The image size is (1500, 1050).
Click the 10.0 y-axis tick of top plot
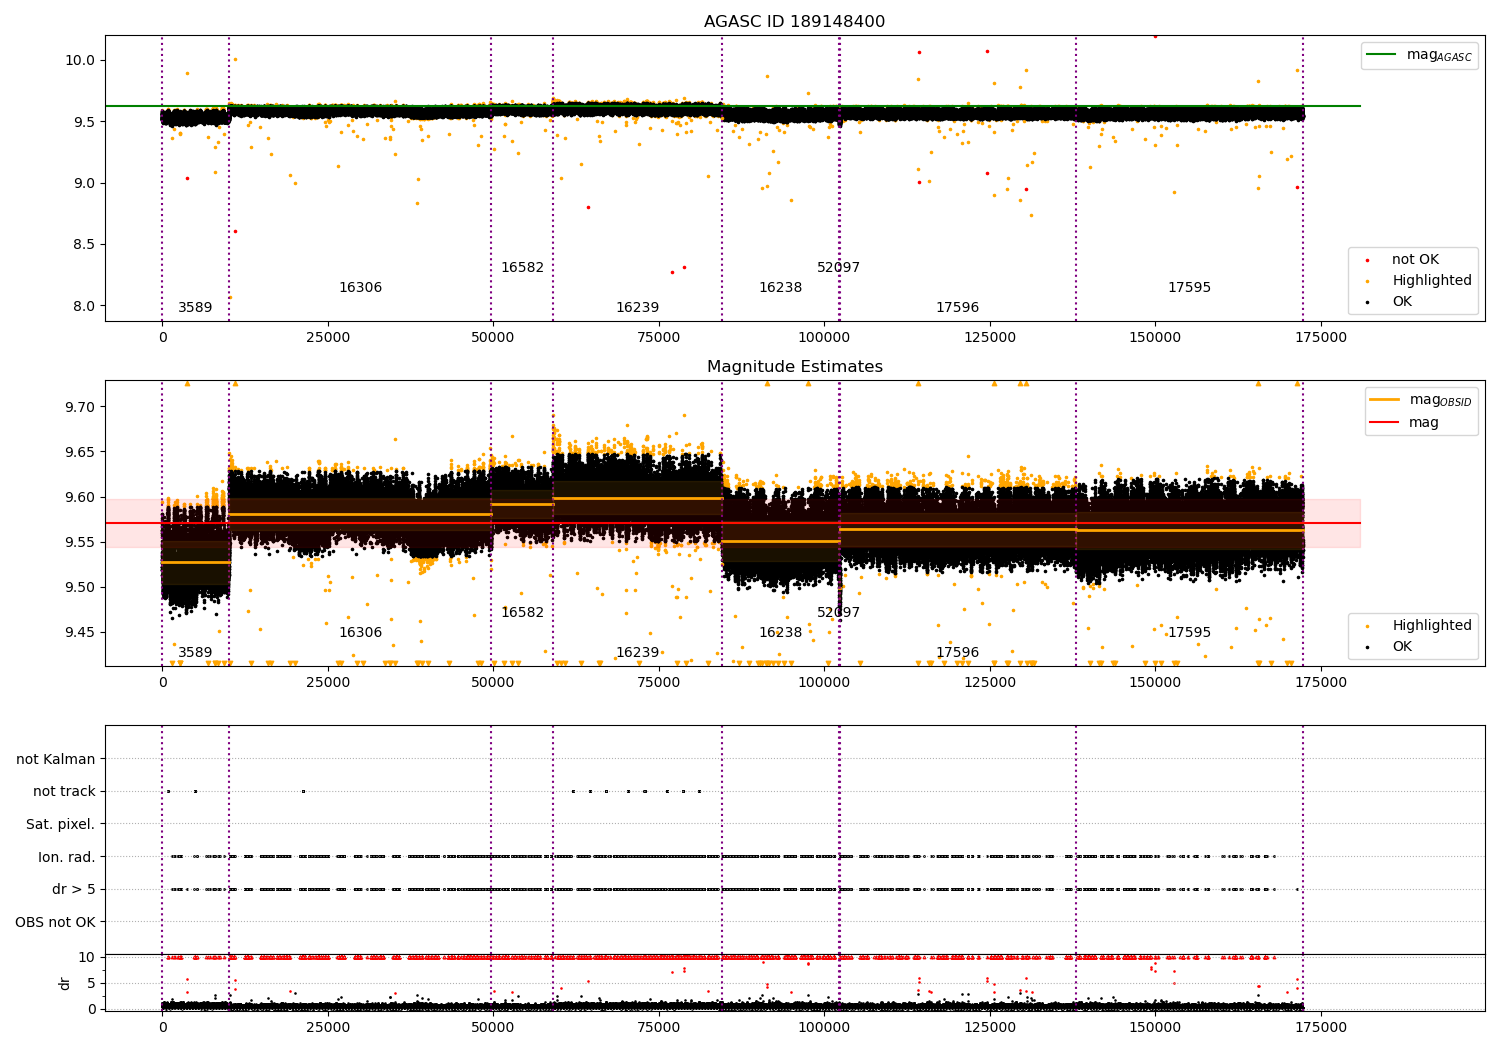click(80, 60)
